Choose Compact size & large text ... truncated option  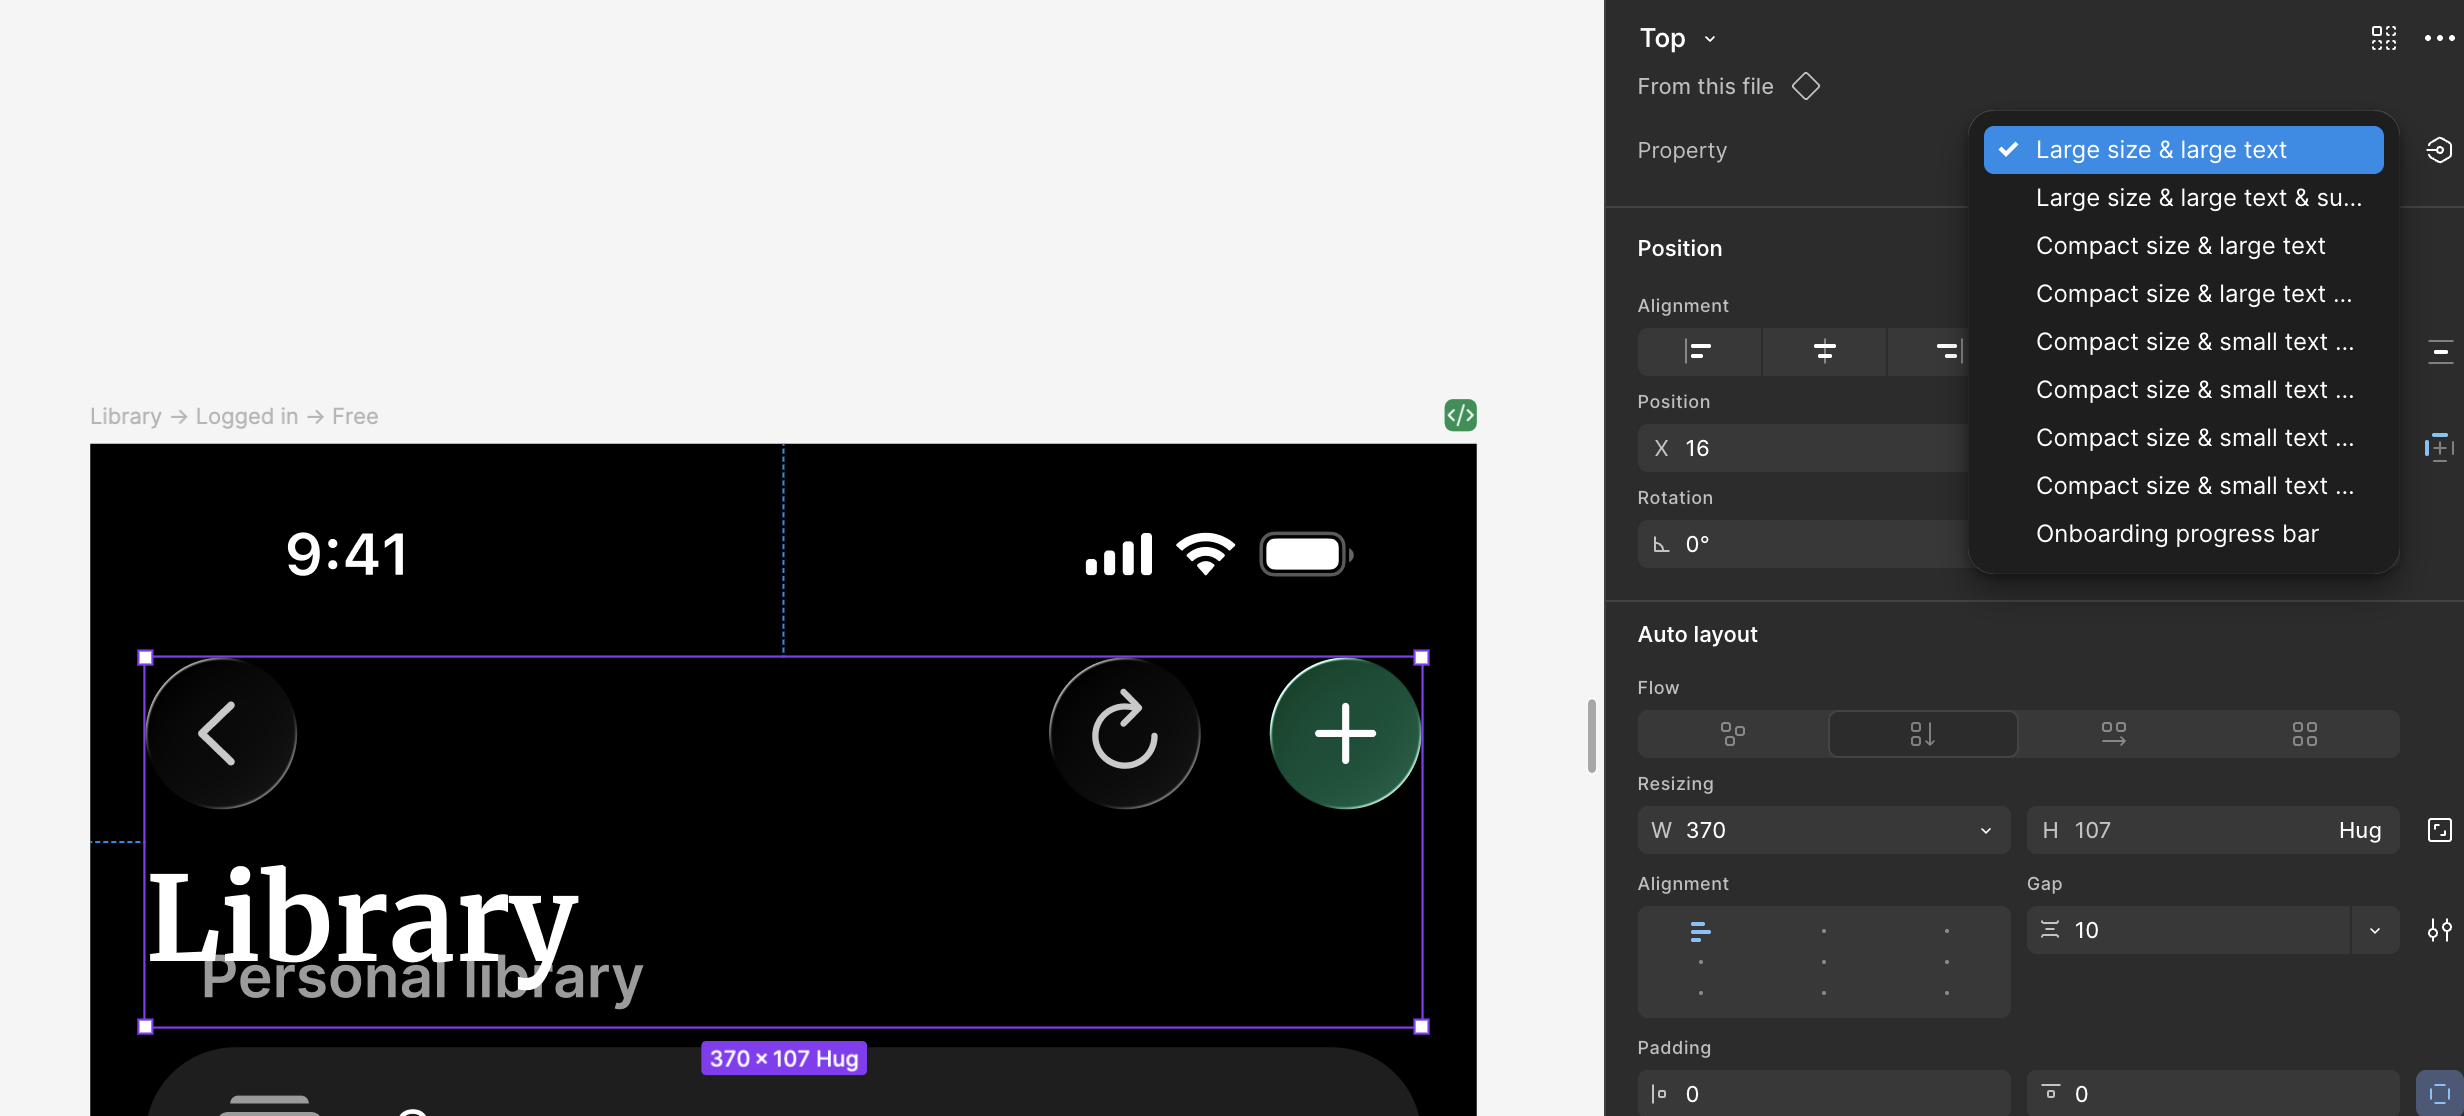pos(2184,294)
